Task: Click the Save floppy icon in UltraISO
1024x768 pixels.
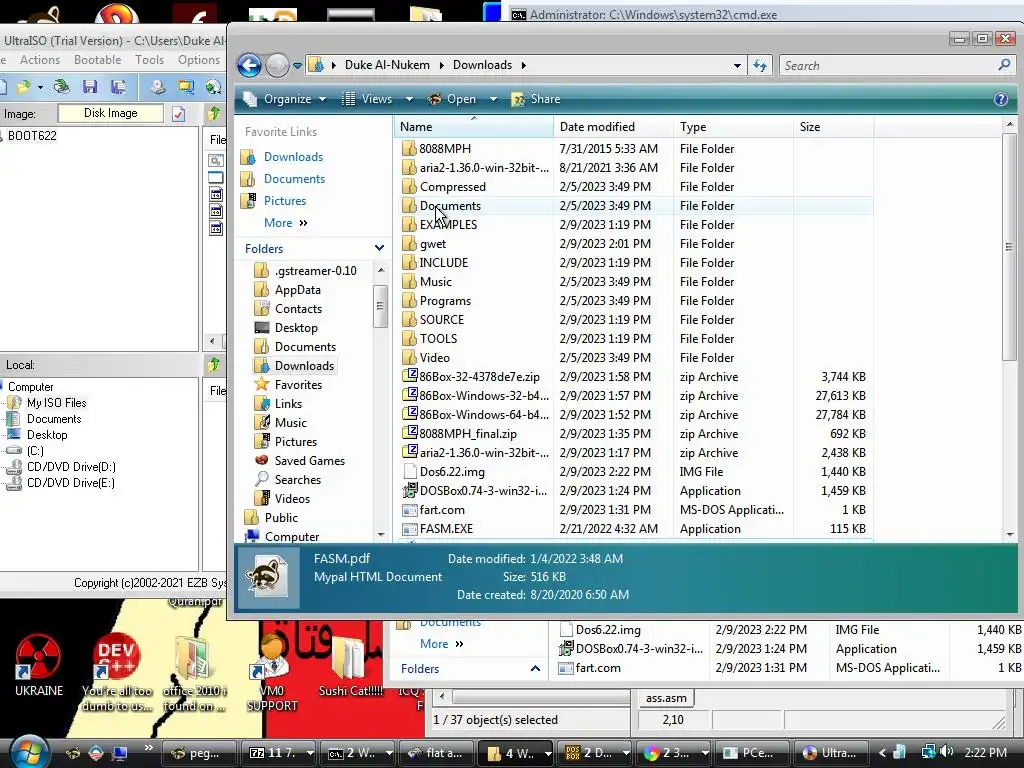Action: click(x=89, y=87)
